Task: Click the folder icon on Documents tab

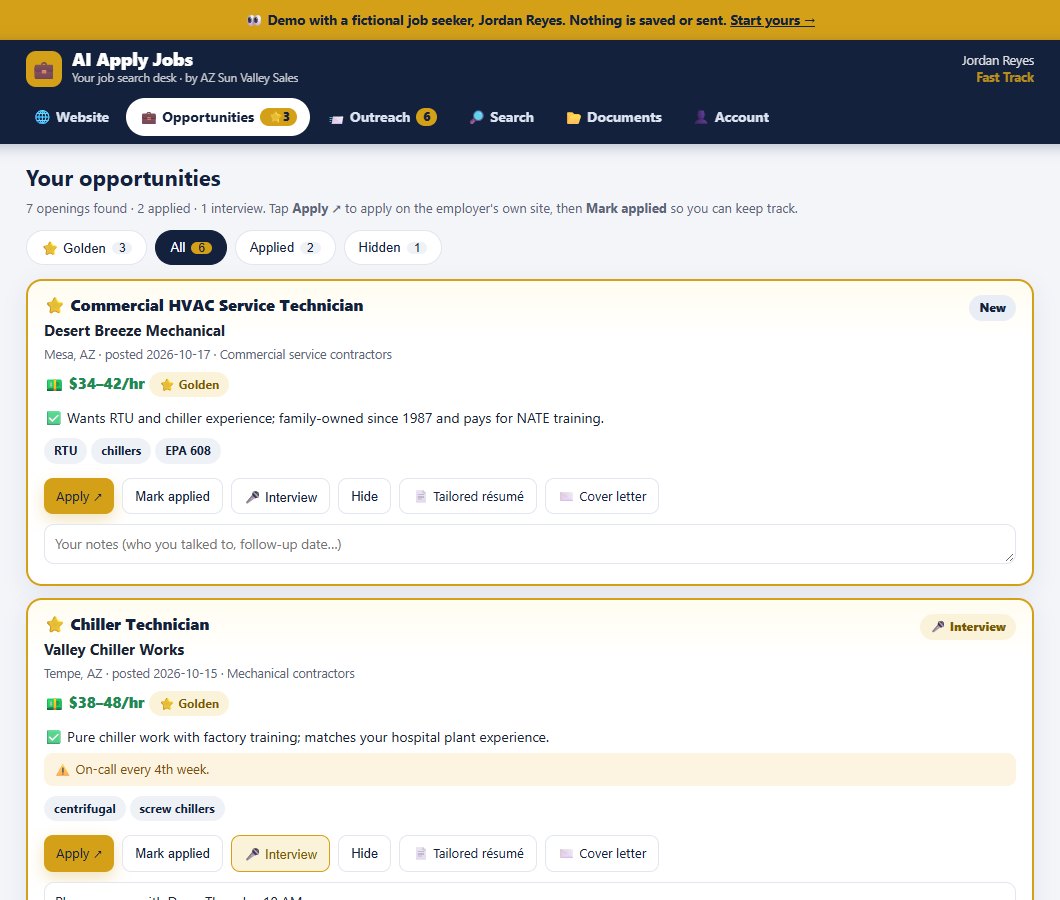Action: [573, 118]
